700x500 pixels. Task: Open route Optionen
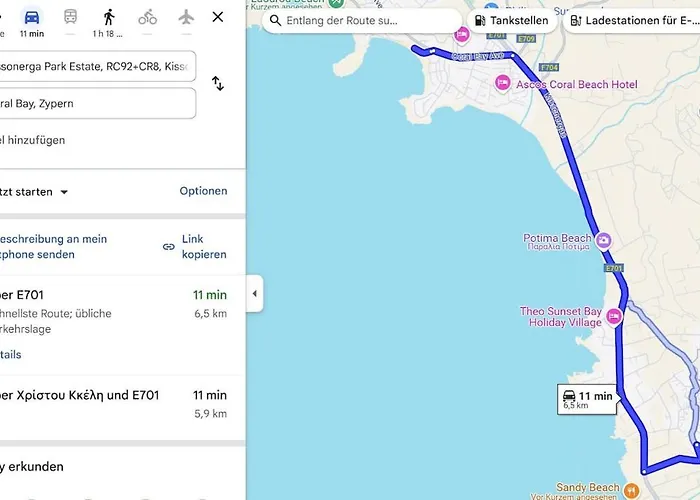pyautogui.click(x=203, y=191)
